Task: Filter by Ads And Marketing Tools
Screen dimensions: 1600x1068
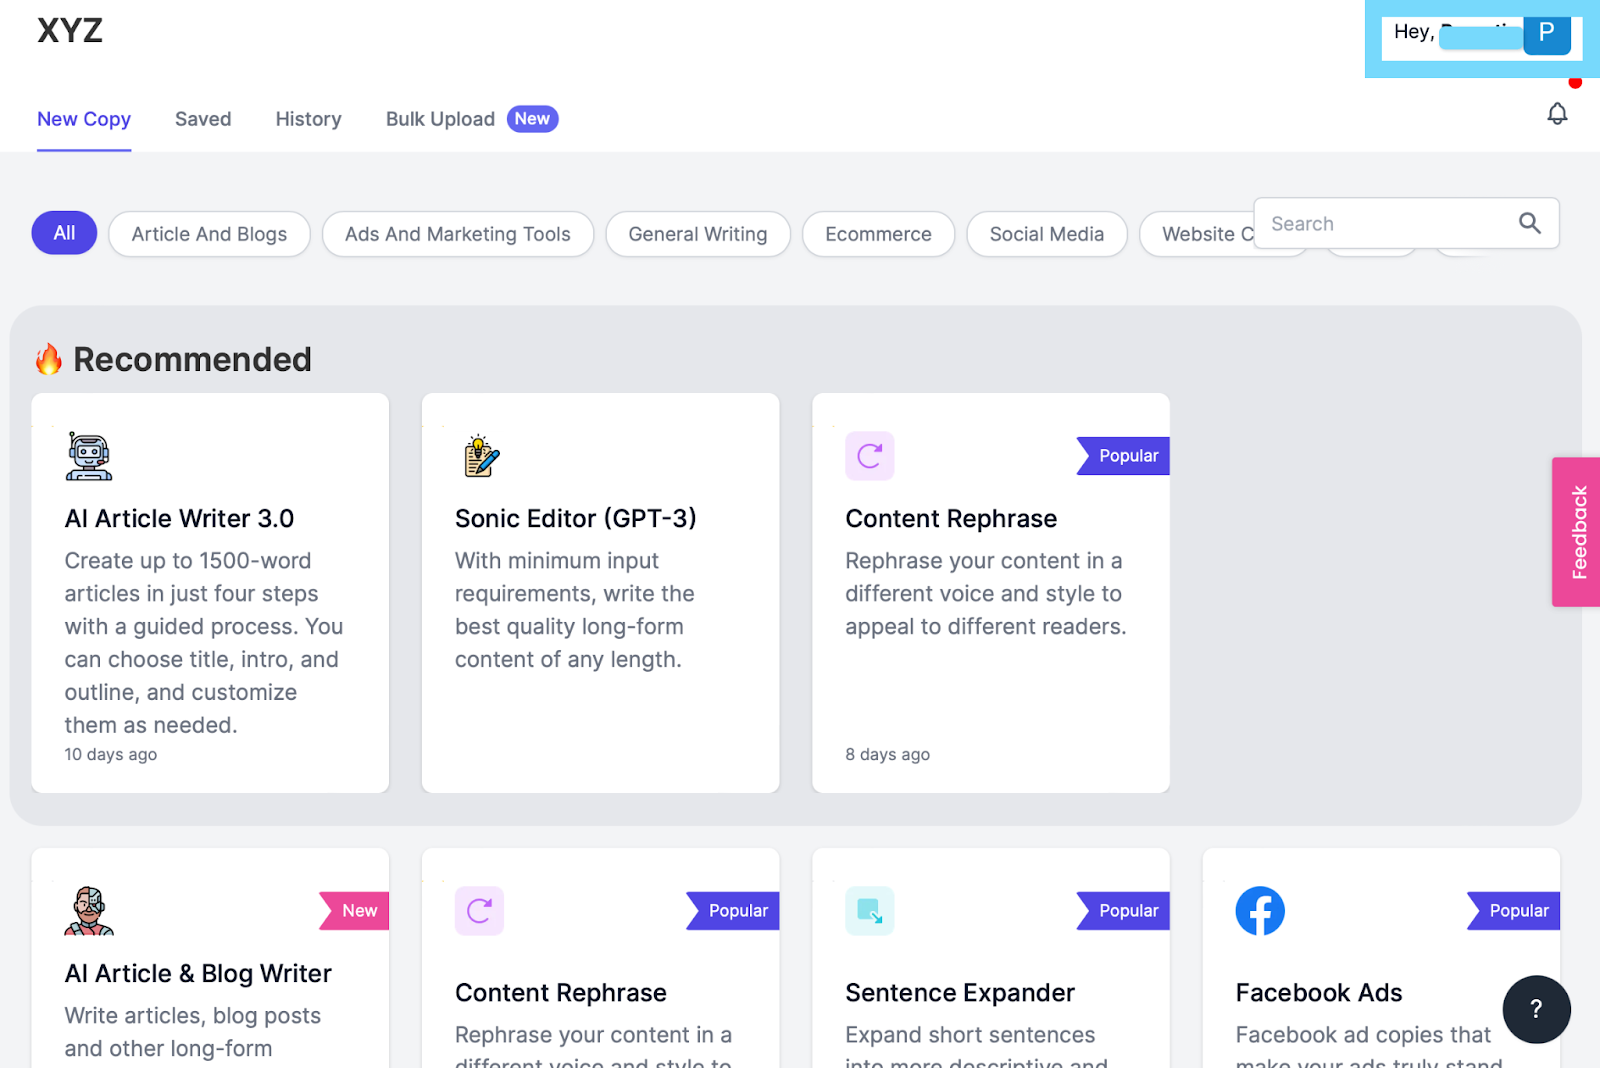Action: click(x=458, y=234)
